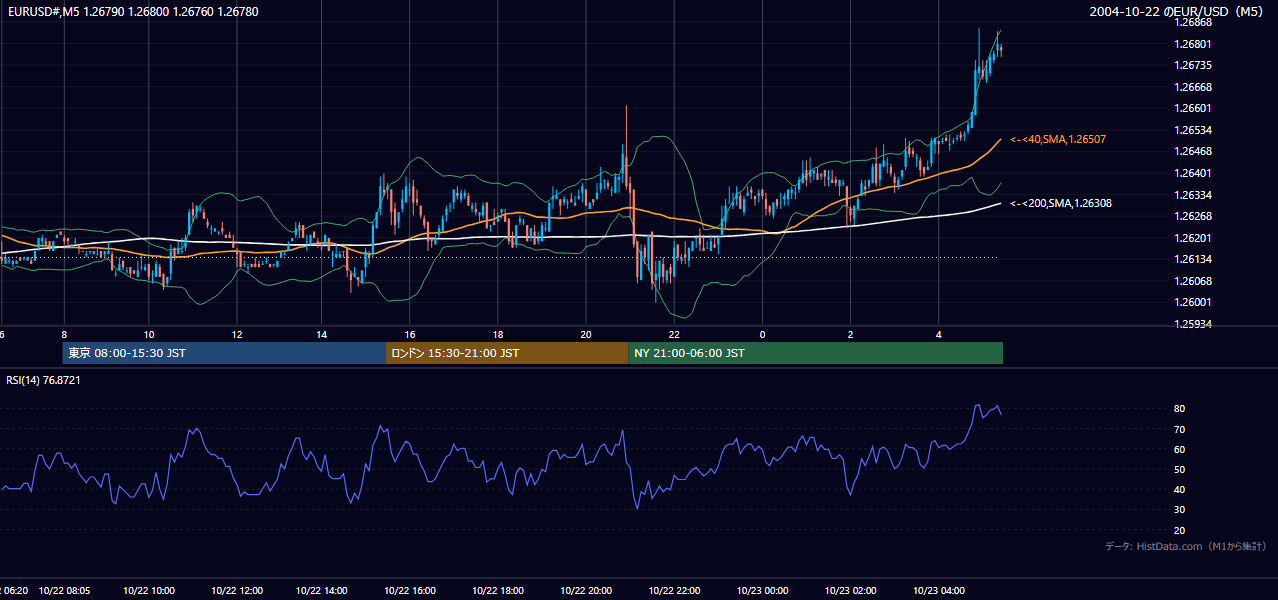Click the 10/23 02:00 date label
The image size is (1278, 600).
pyautogui.click(x=850, y=591)
